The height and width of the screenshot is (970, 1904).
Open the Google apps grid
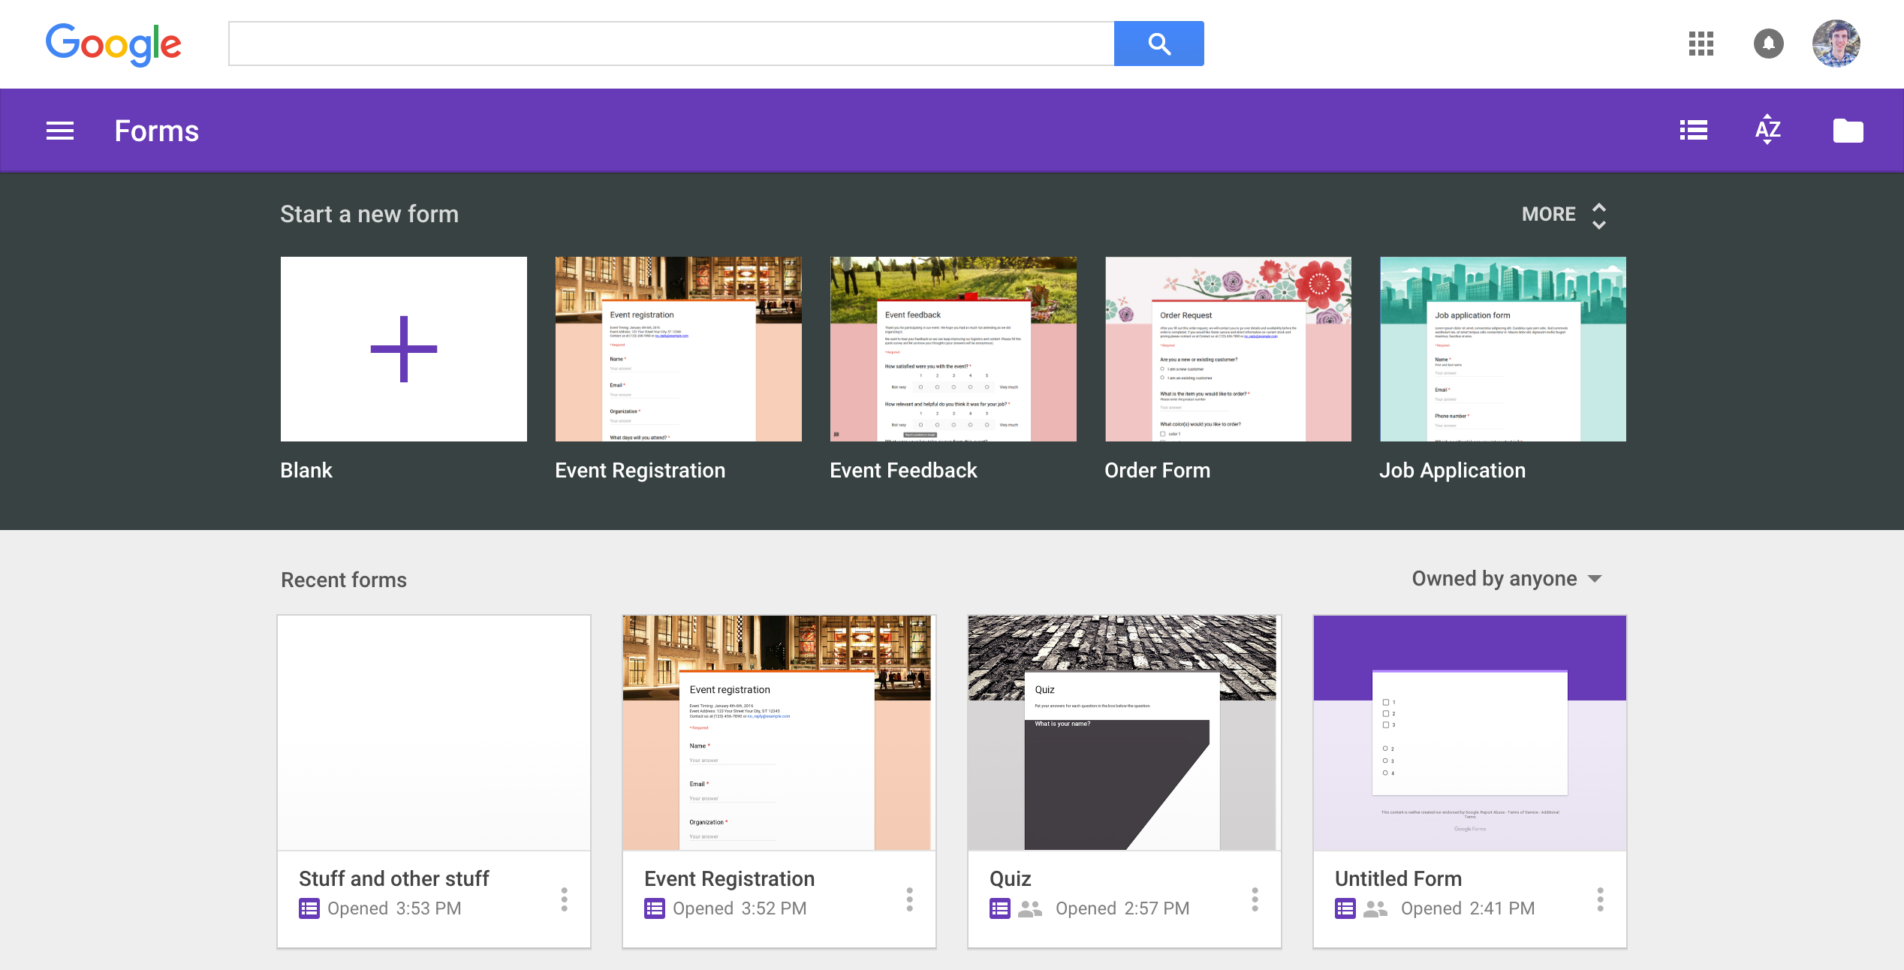[1700, 44]
